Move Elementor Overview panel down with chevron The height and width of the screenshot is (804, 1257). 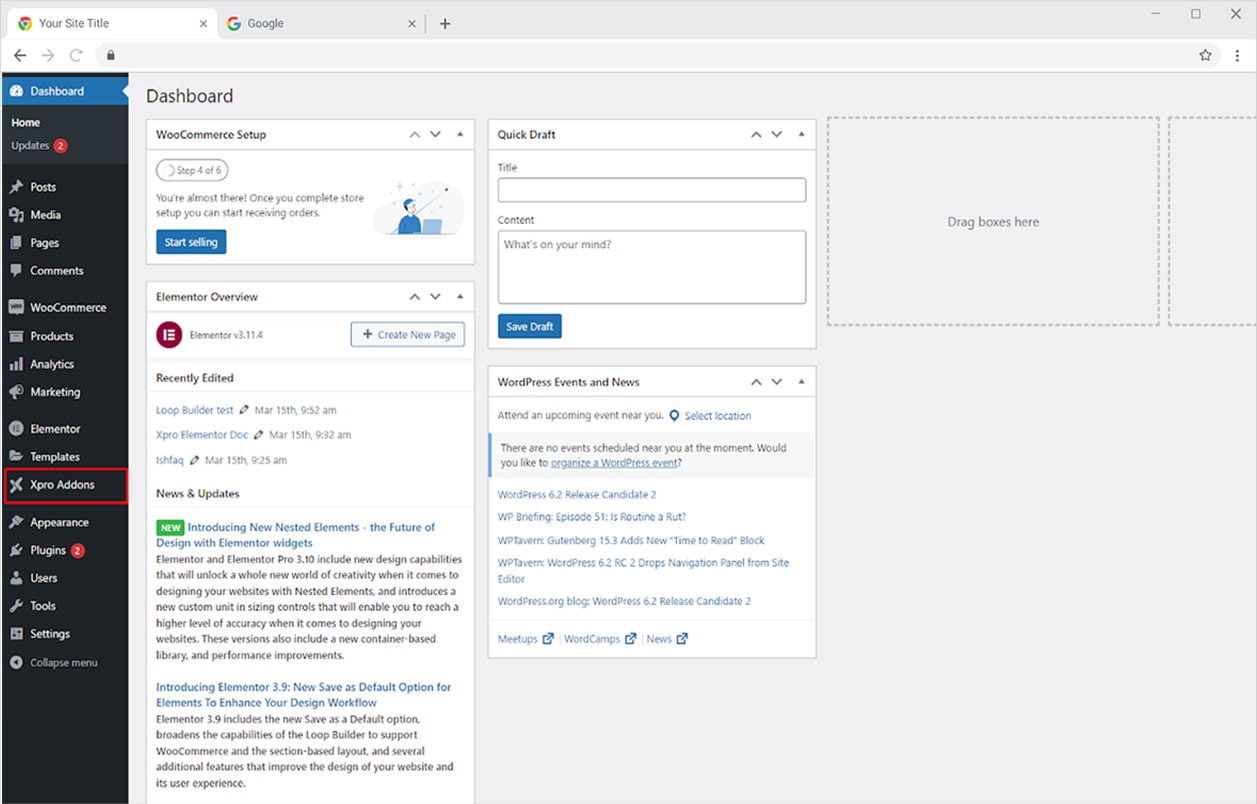(435, 297)
